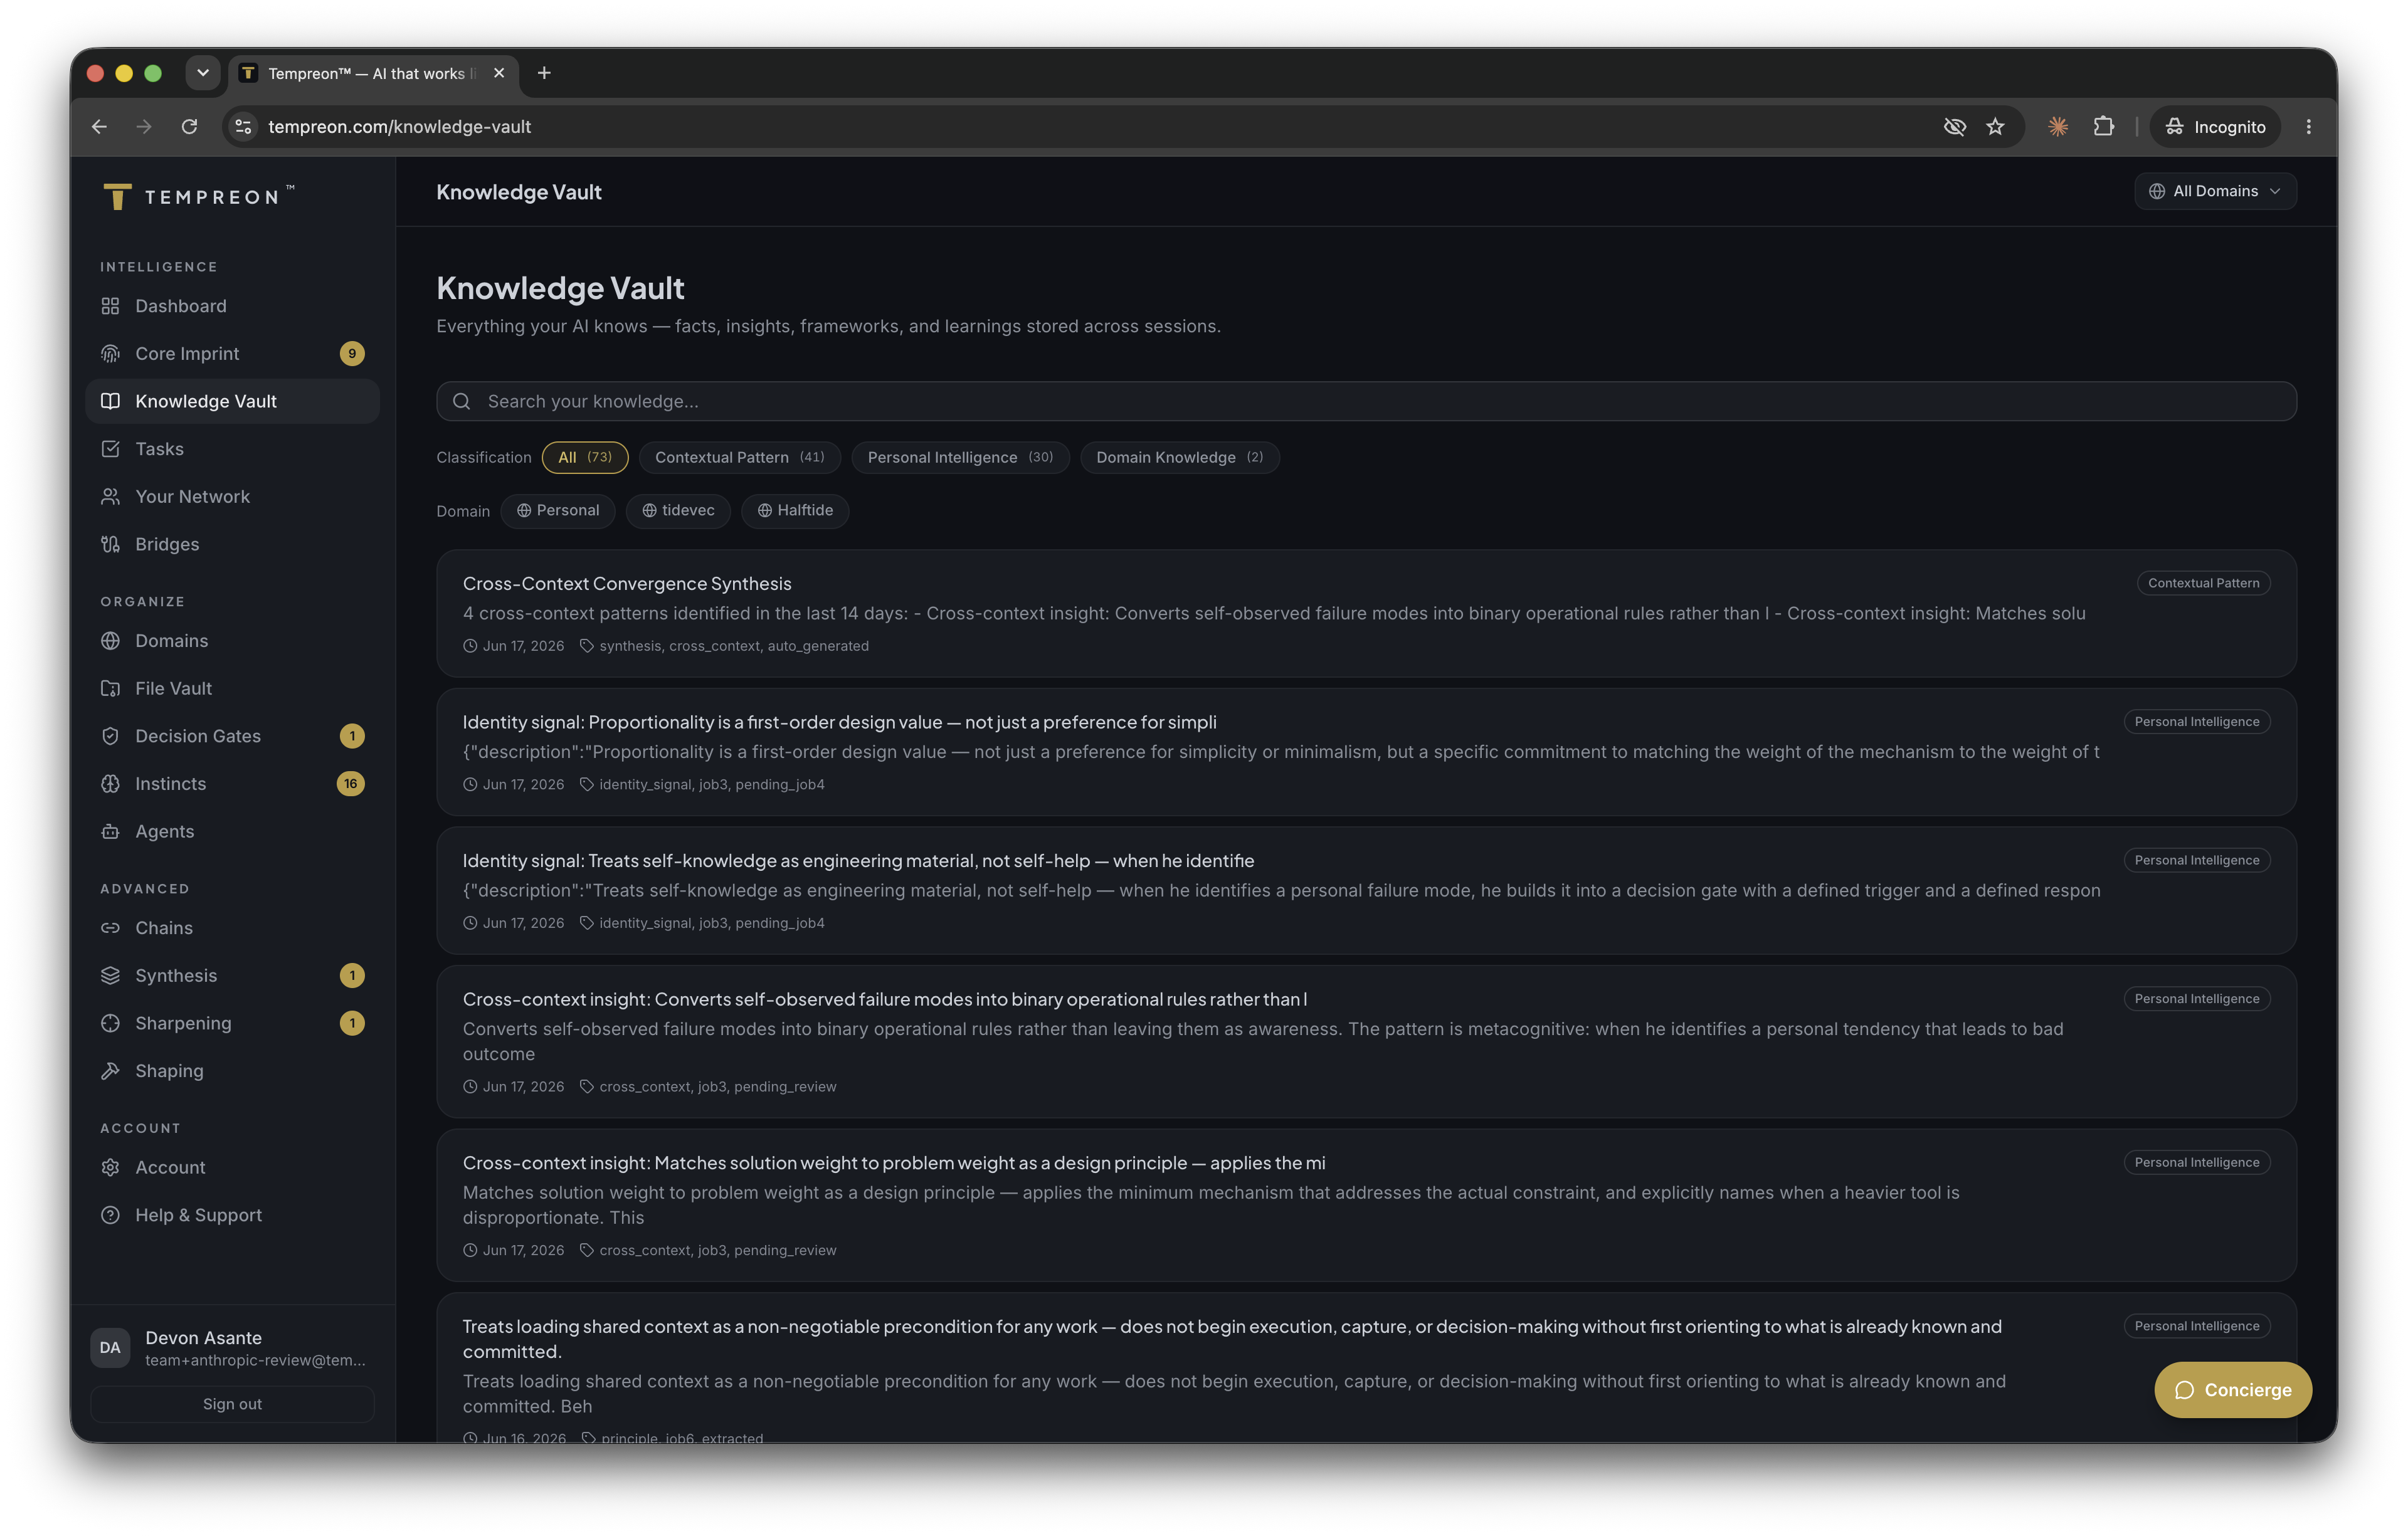2408x1536 pixels.
Task: Open the Synthesis layers icon
Action: pyautogui.click(x=110, y=976)
